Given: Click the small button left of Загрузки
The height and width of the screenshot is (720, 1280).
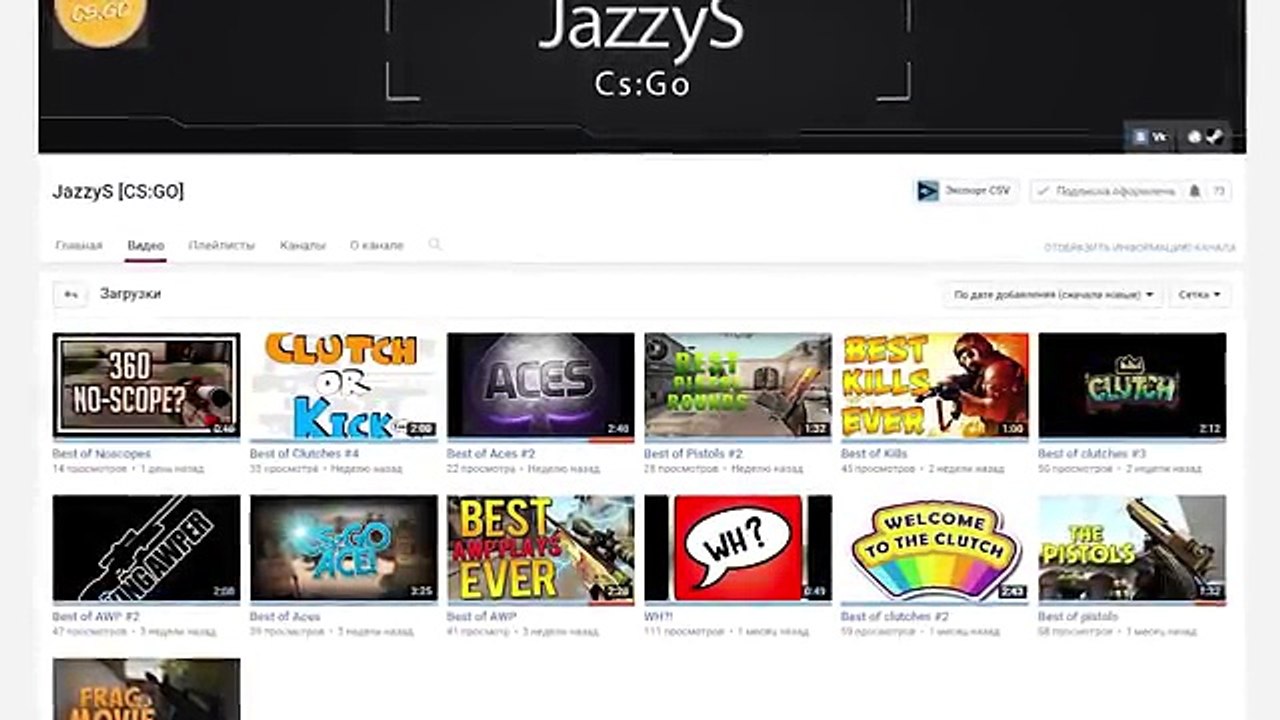Looking at the screenshot, I should click(x=70, y=294).
